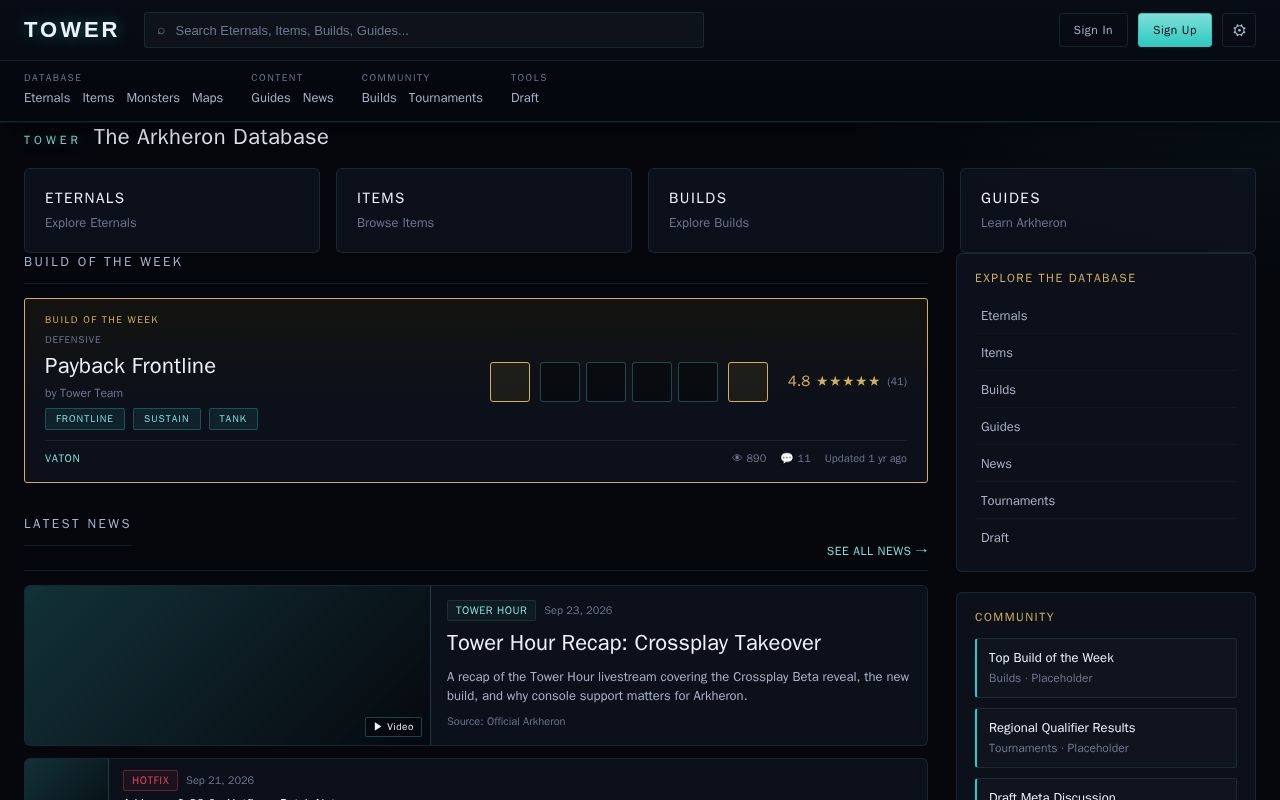
Task: Open Draft in Explore the Database sidebar
Action: tap(1106, 538)
